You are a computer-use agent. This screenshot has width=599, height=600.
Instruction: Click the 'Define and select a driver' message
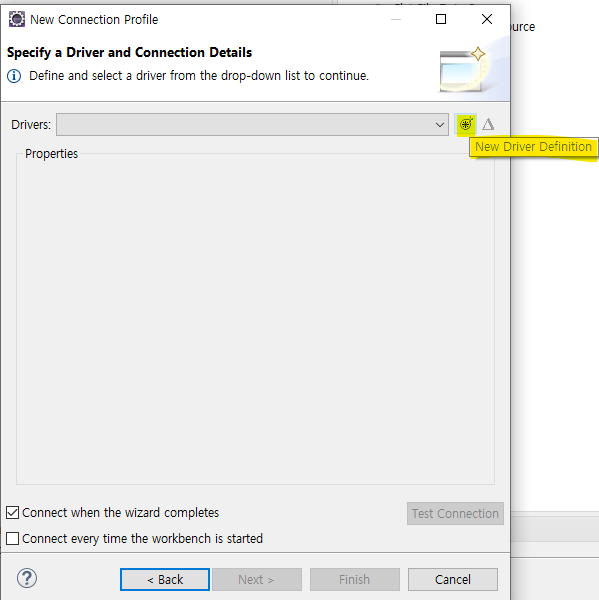click(199, 76)
